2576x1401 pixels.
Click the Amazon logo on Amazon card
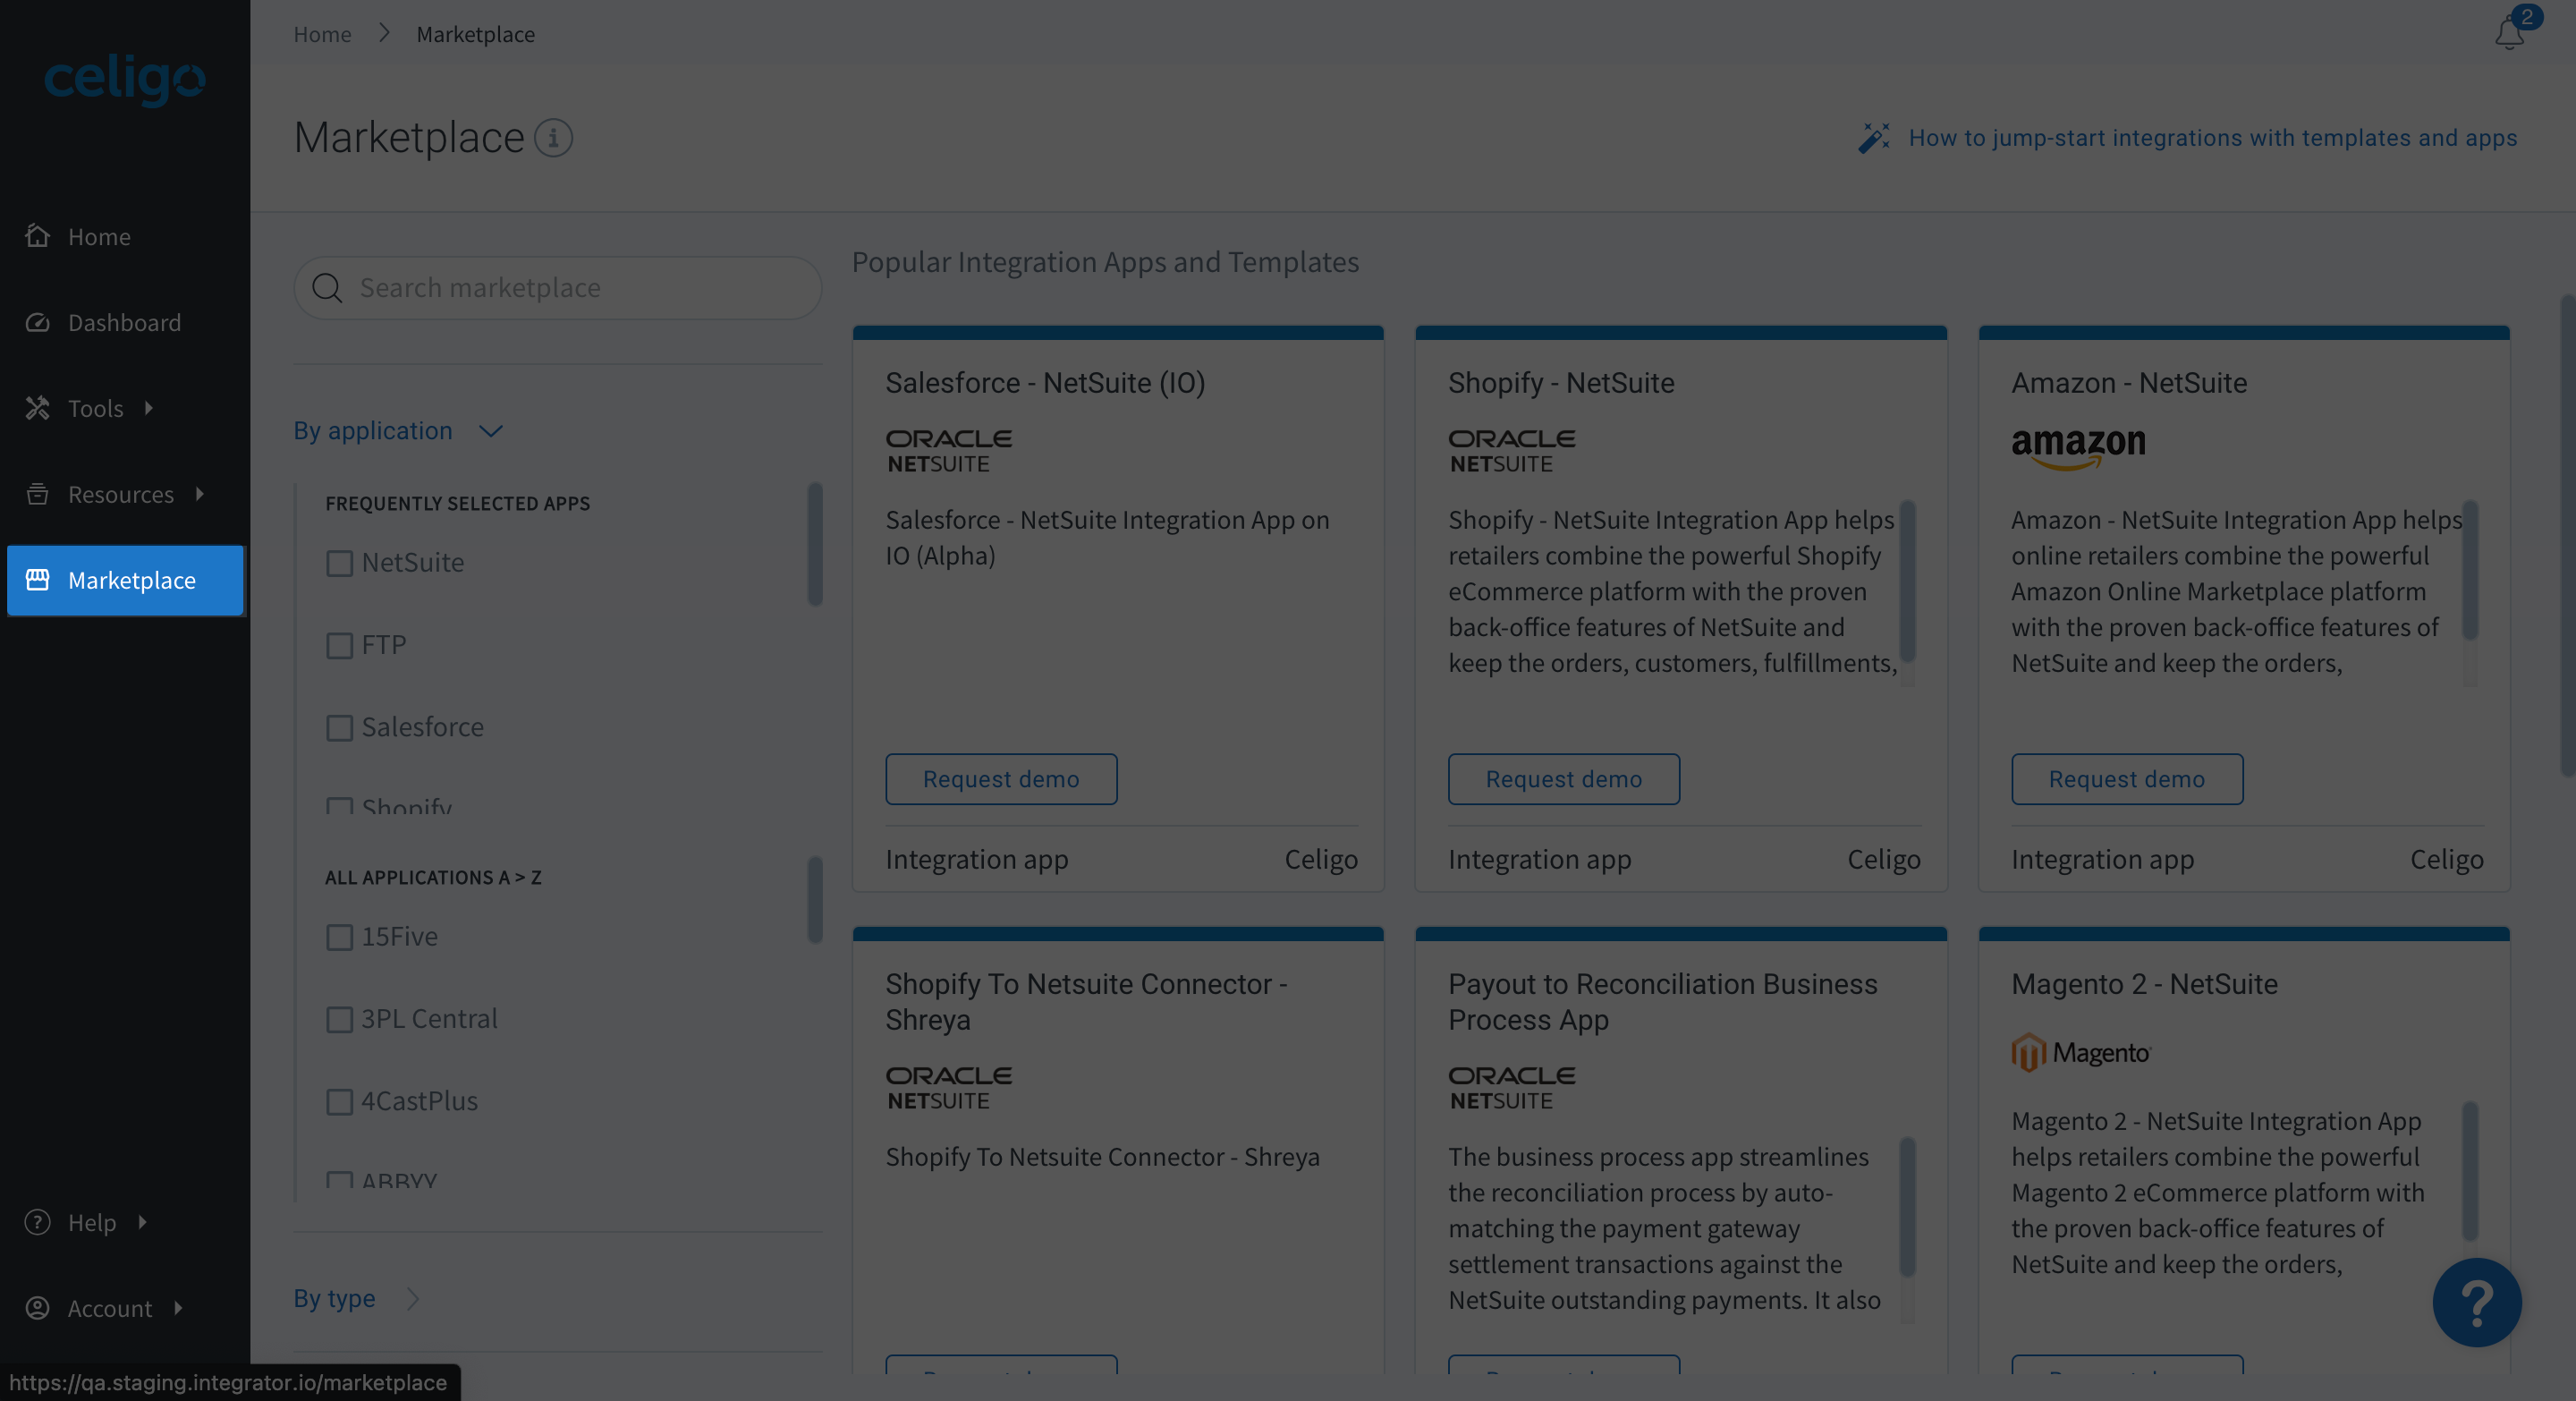pos(2078,449)
